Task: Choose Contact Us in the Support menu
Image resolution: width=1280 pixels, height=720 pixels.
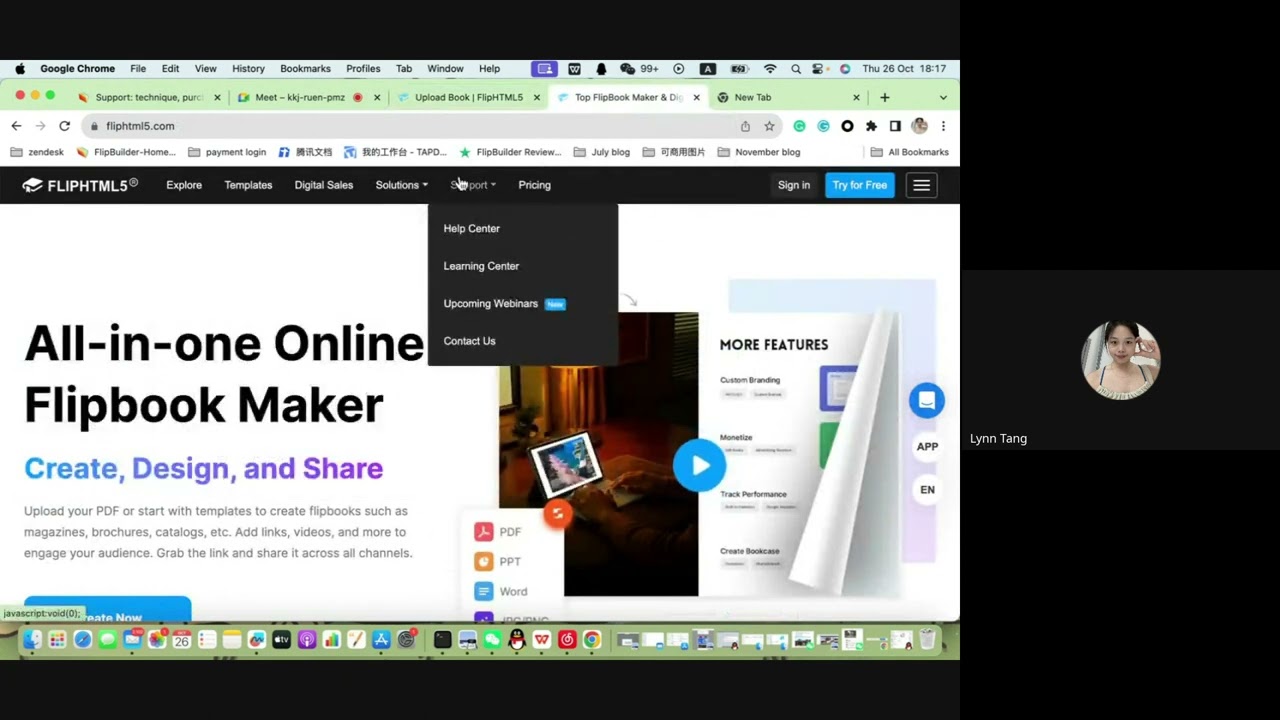Action: point(469,341)
